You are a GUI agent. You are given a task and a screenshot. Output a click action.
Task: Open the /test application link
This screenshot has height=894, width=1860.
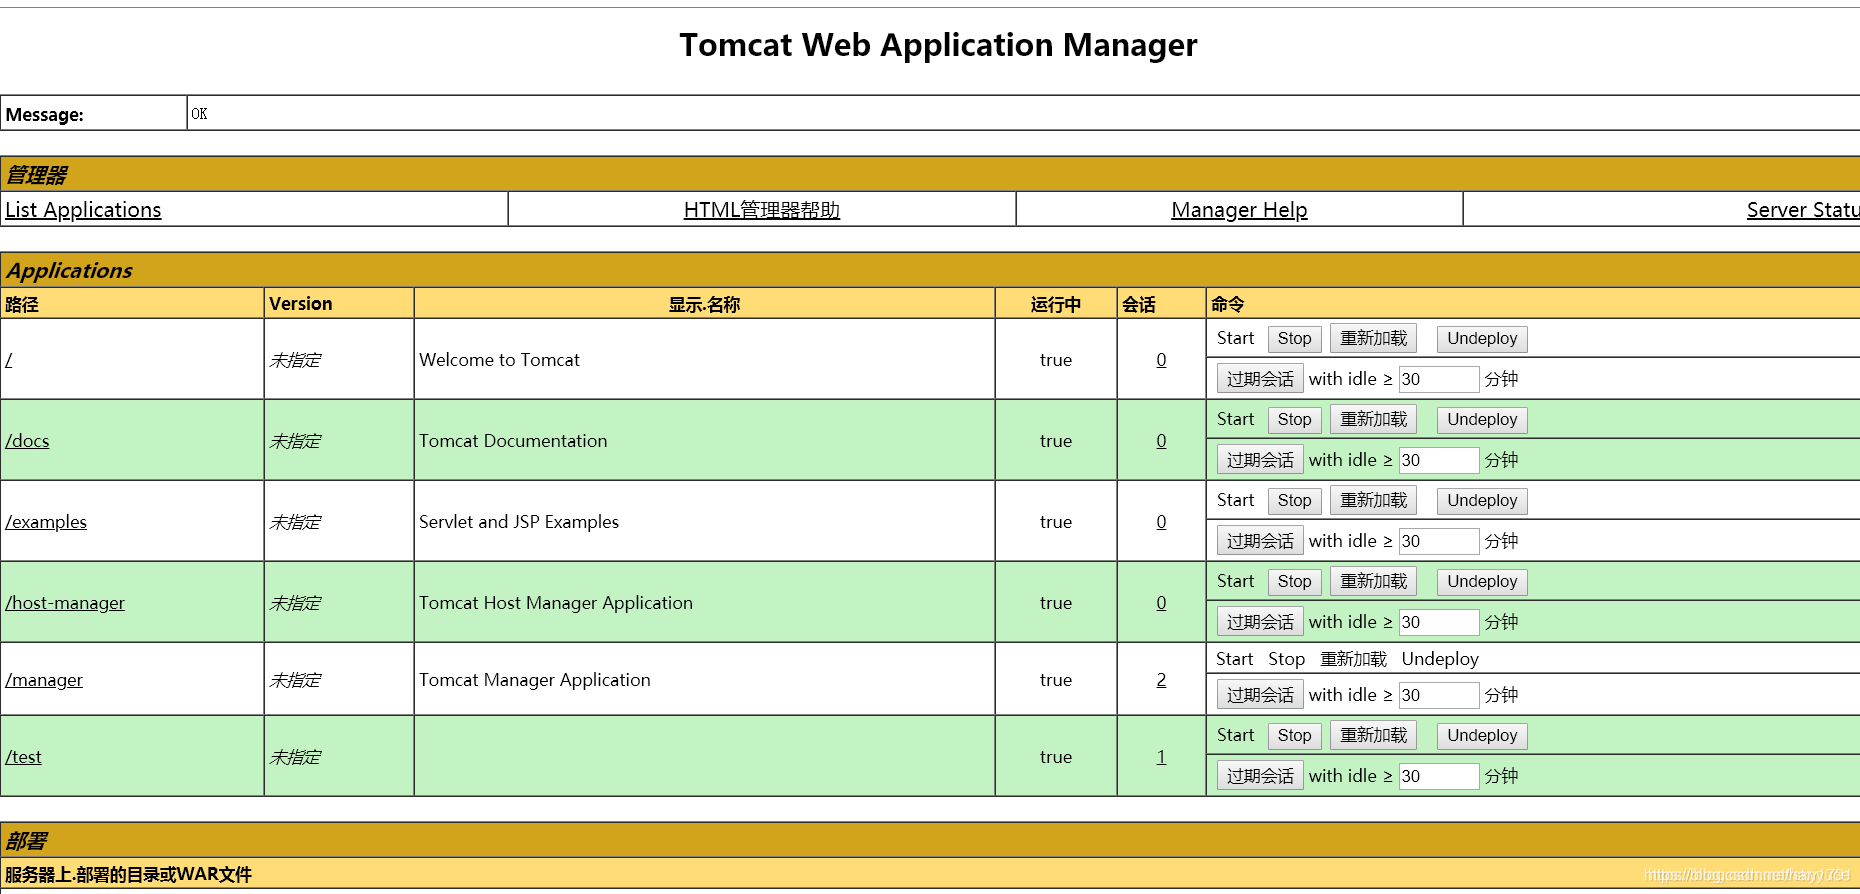23,757
